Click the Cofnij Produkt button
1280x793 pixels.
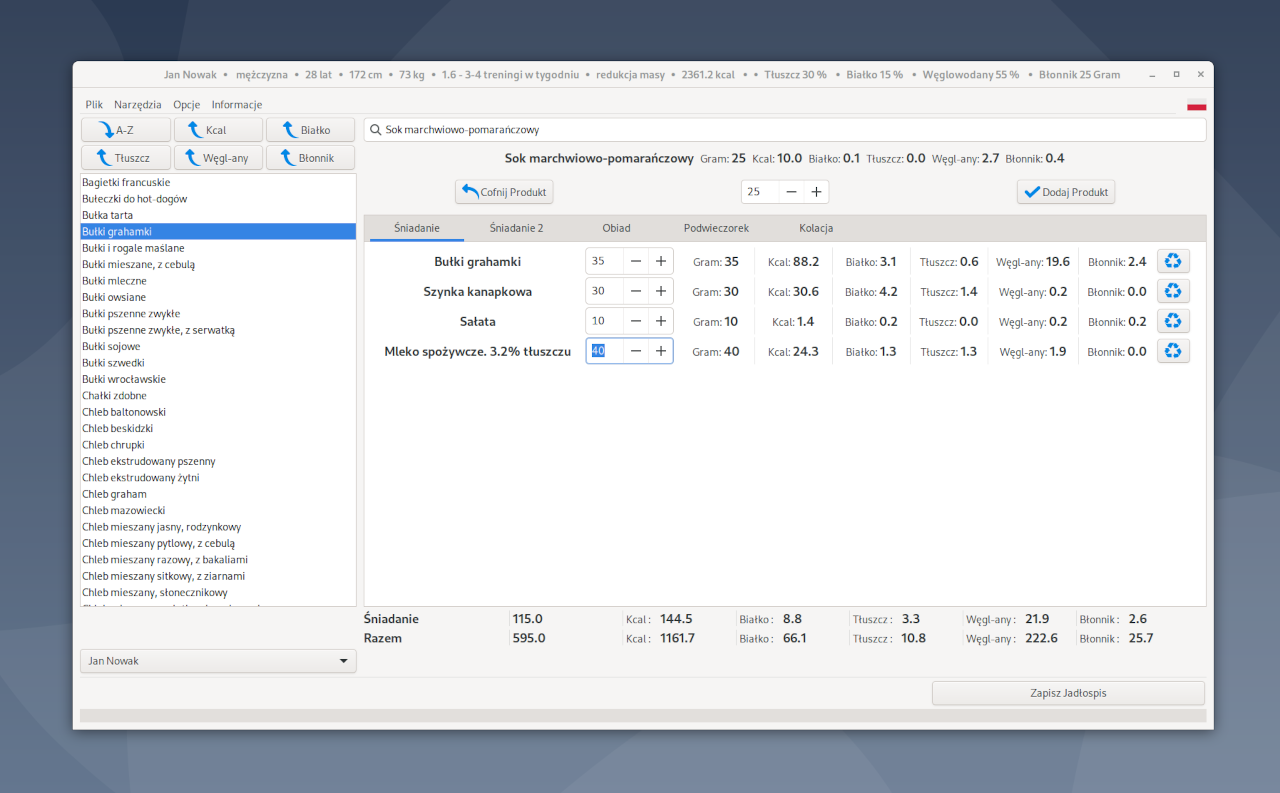click(x=504, y=192)
